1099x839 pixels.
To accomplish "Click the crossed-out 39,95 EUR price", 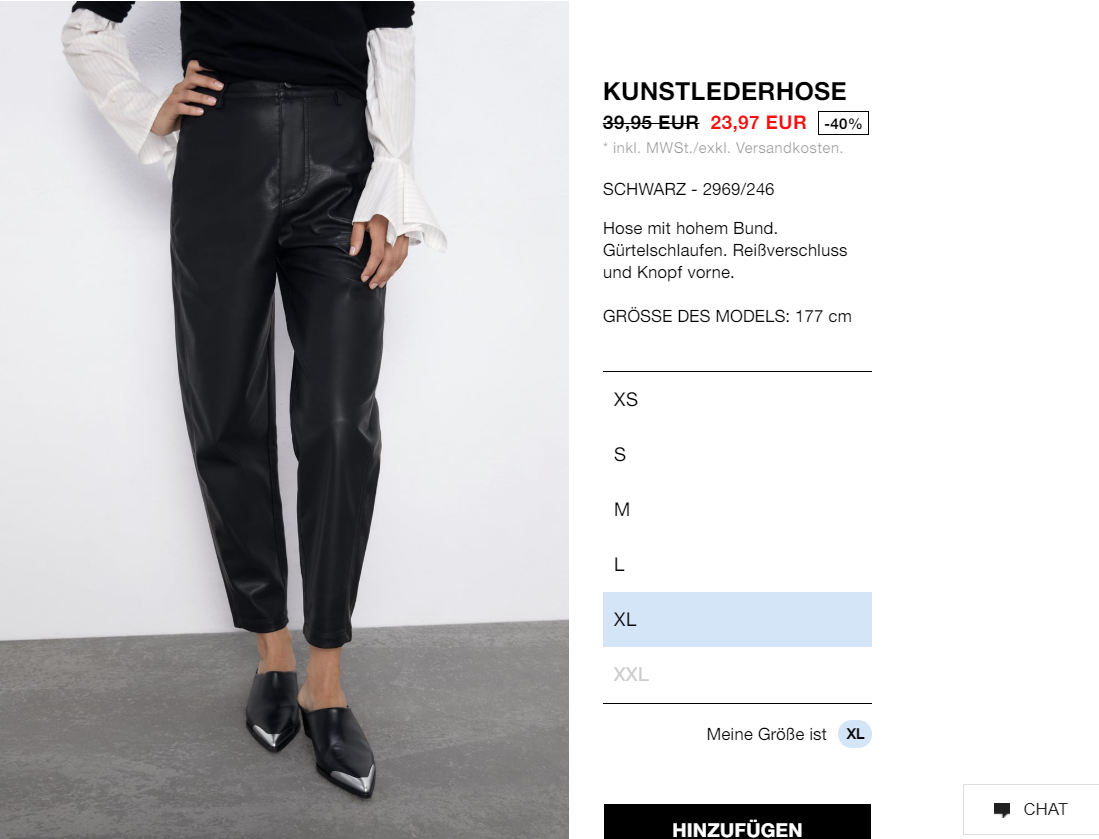I will coord(650,123).
